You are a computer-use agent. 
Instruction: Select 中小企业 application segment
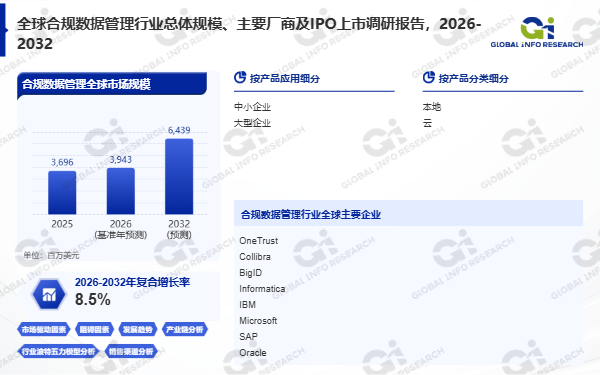(x=253, y=107)
